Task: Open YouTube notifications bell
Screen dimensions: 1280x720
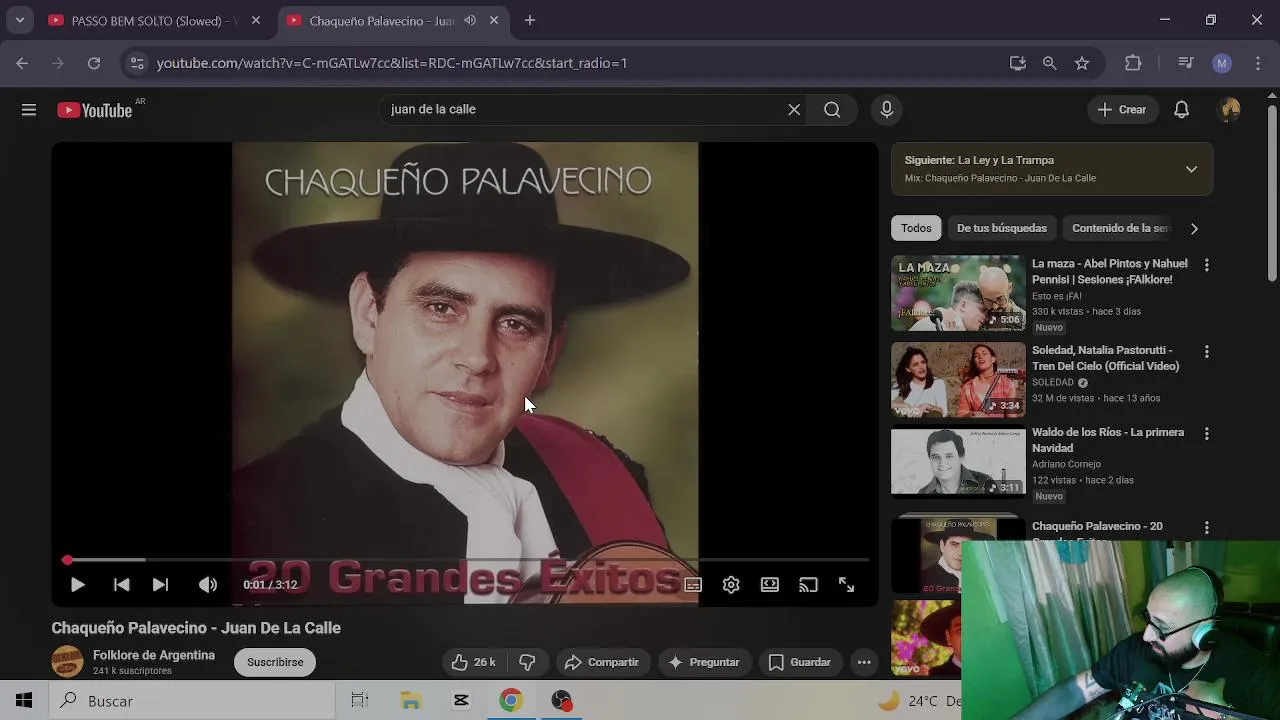Action: [1181, 110]
